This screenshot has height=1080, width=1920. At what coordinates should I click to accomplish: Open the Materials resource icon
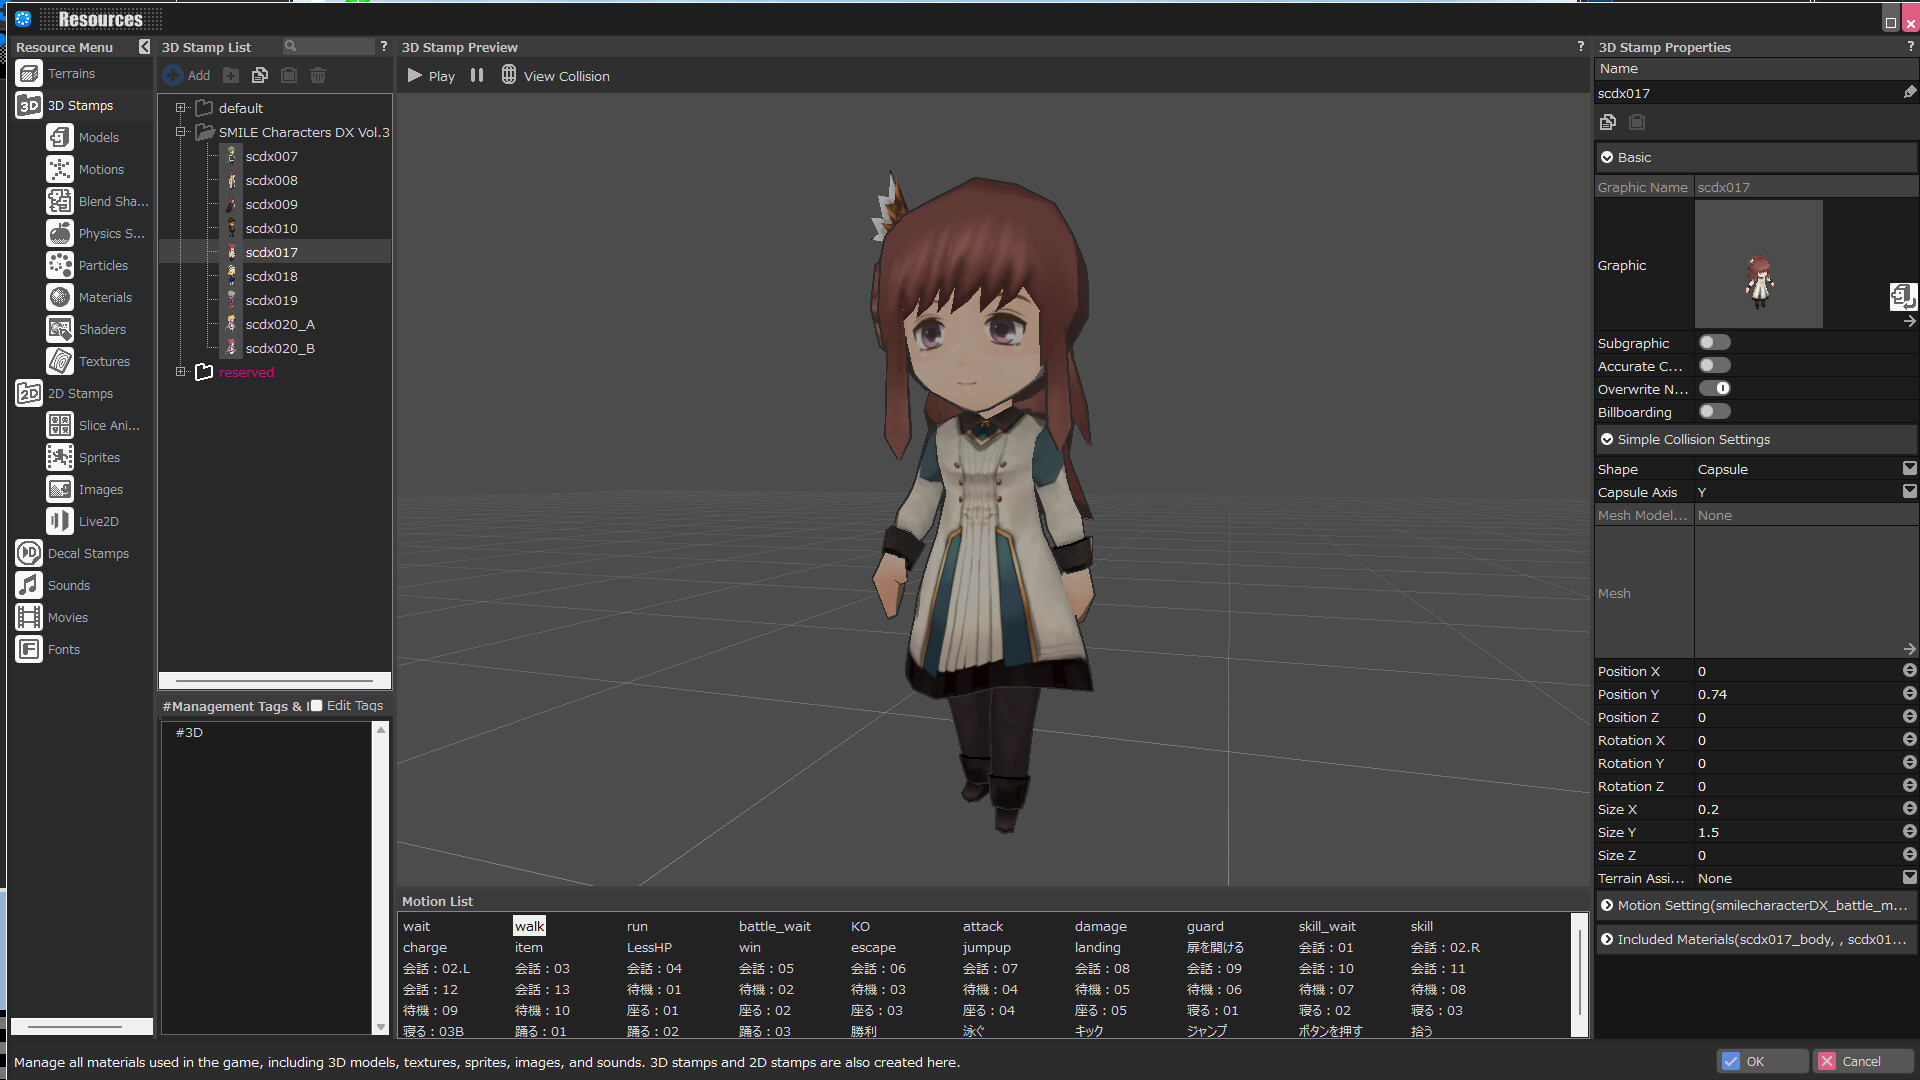tap(60, 297)
